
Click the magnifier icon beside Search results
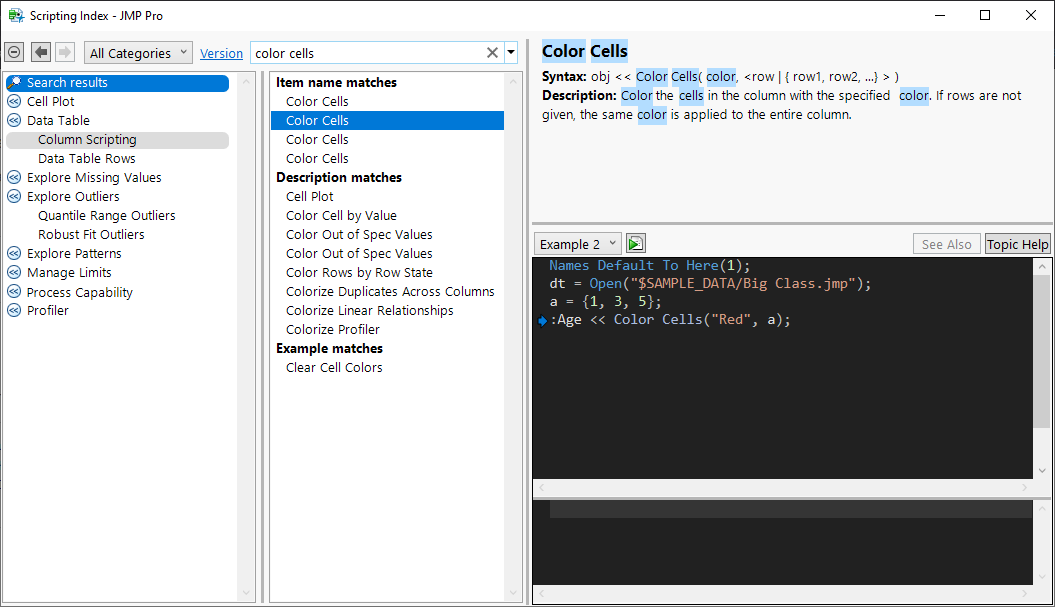[x=14, y=83]
